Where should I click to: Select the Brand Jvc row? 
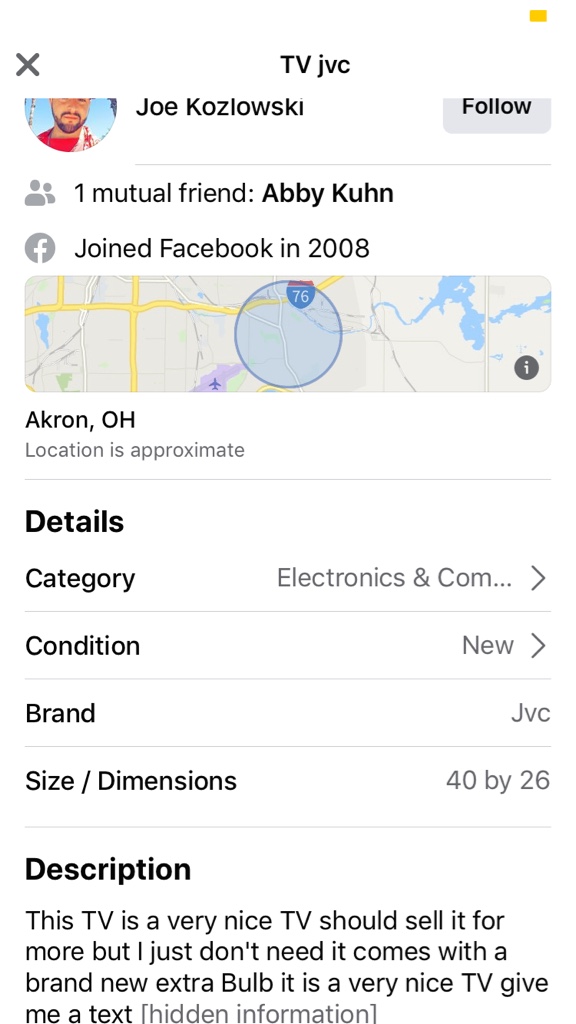(x=288, y=713)
